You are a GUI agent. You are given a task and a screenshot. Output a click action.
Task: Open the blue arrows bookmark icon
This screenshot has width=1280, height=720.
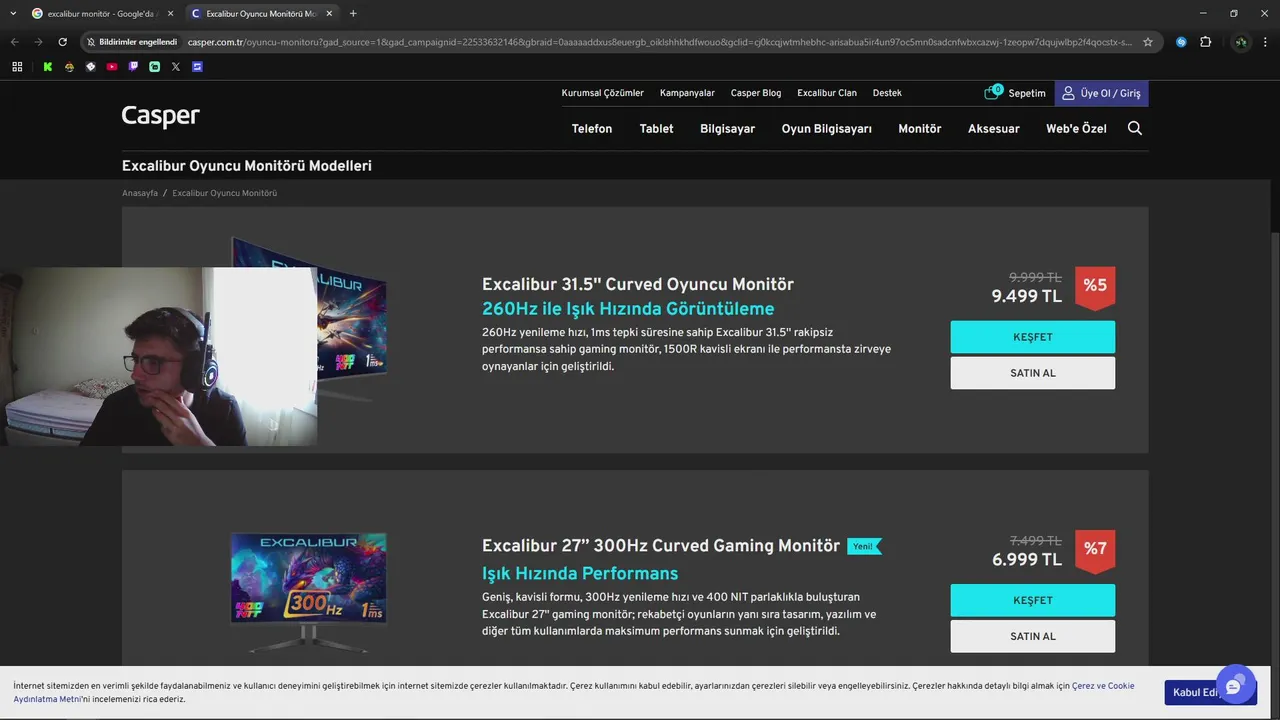coord(197,67)
